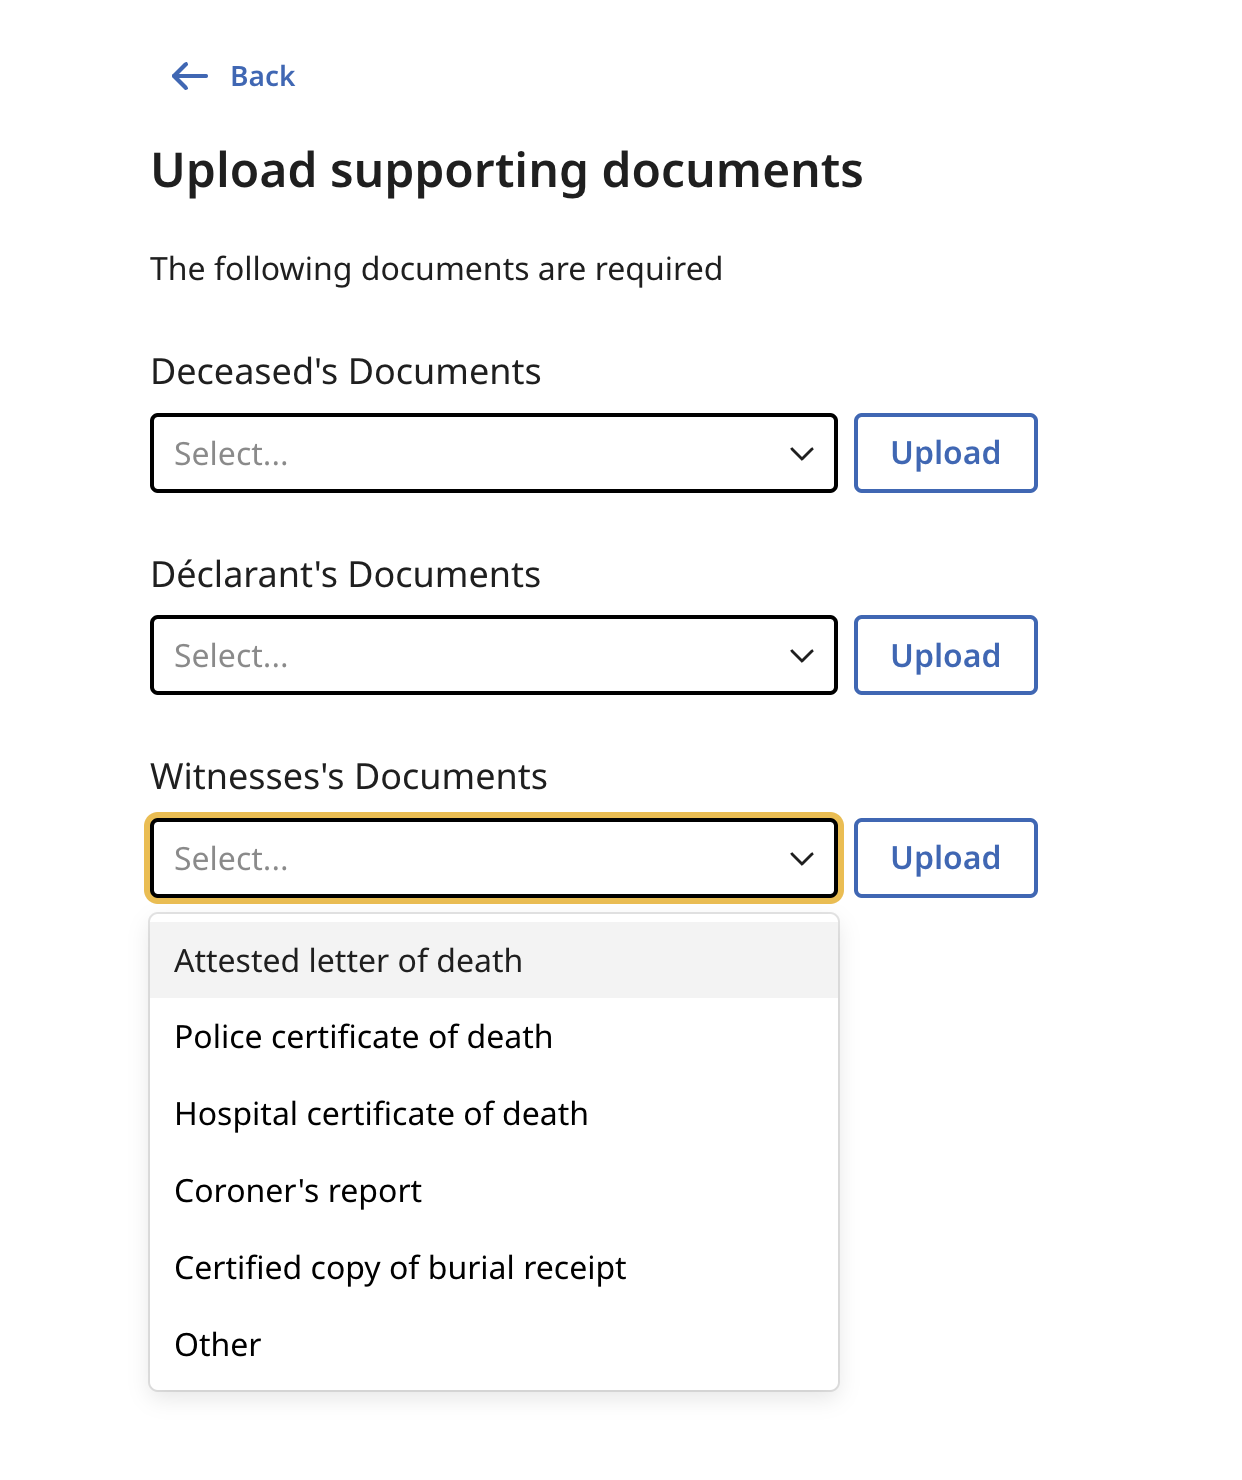Click the chevron on Witnesses's Documents selector
Viewport: 1242px width, 1480px height.
coord(801,858)
